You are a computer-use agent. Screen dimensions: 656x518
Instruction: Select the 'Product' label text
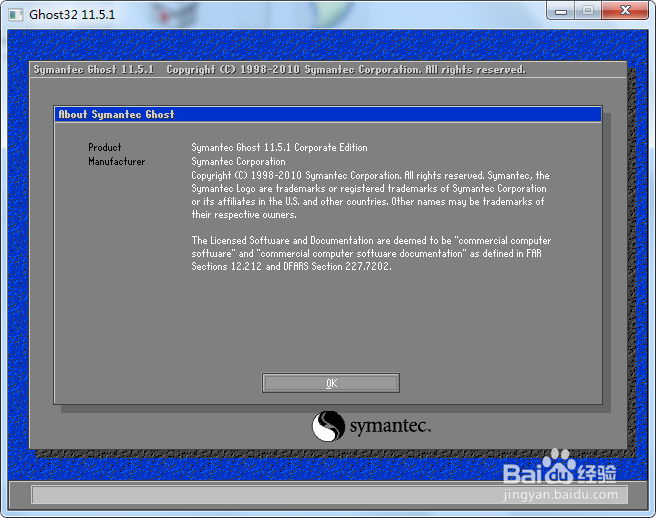click(x=105, y=147)
